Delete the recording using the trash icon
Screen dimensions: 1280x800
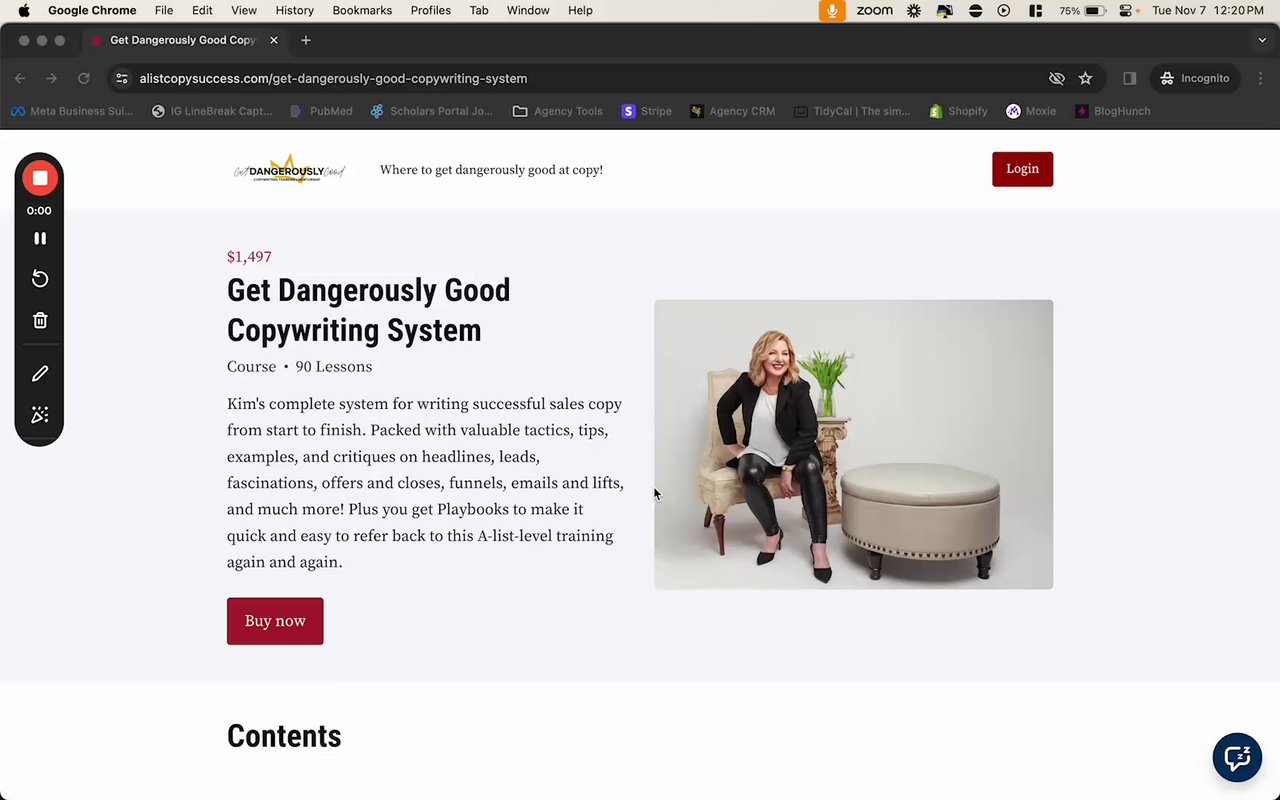(40, 320)
